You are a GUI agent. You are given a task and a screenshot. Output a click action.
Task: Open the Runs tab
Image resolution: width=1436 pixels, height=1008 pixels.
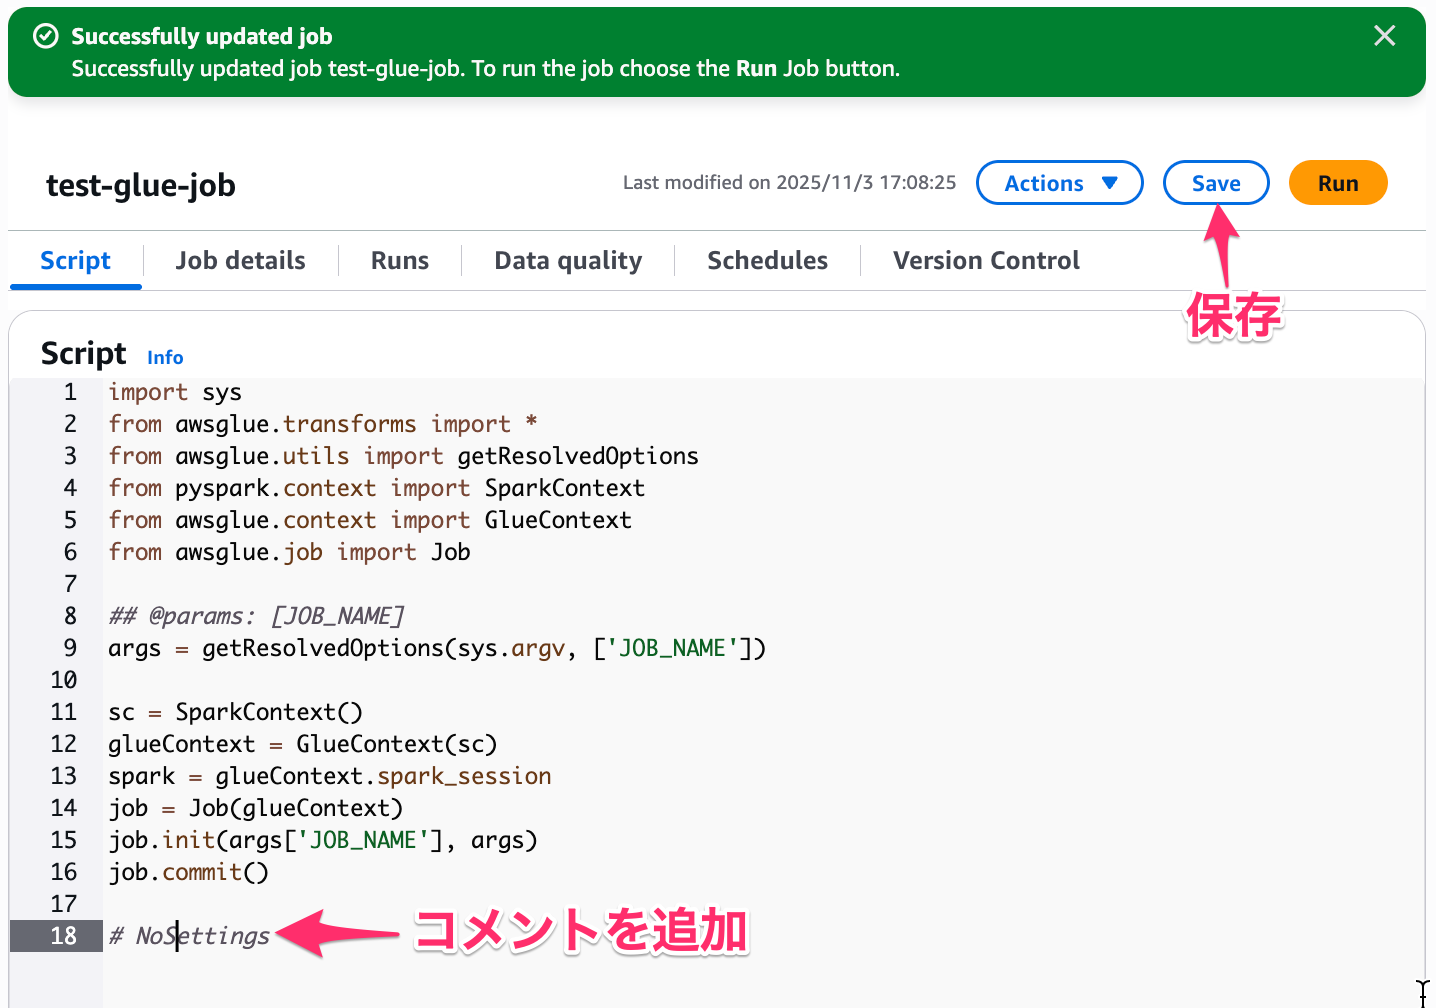[399, 260]
